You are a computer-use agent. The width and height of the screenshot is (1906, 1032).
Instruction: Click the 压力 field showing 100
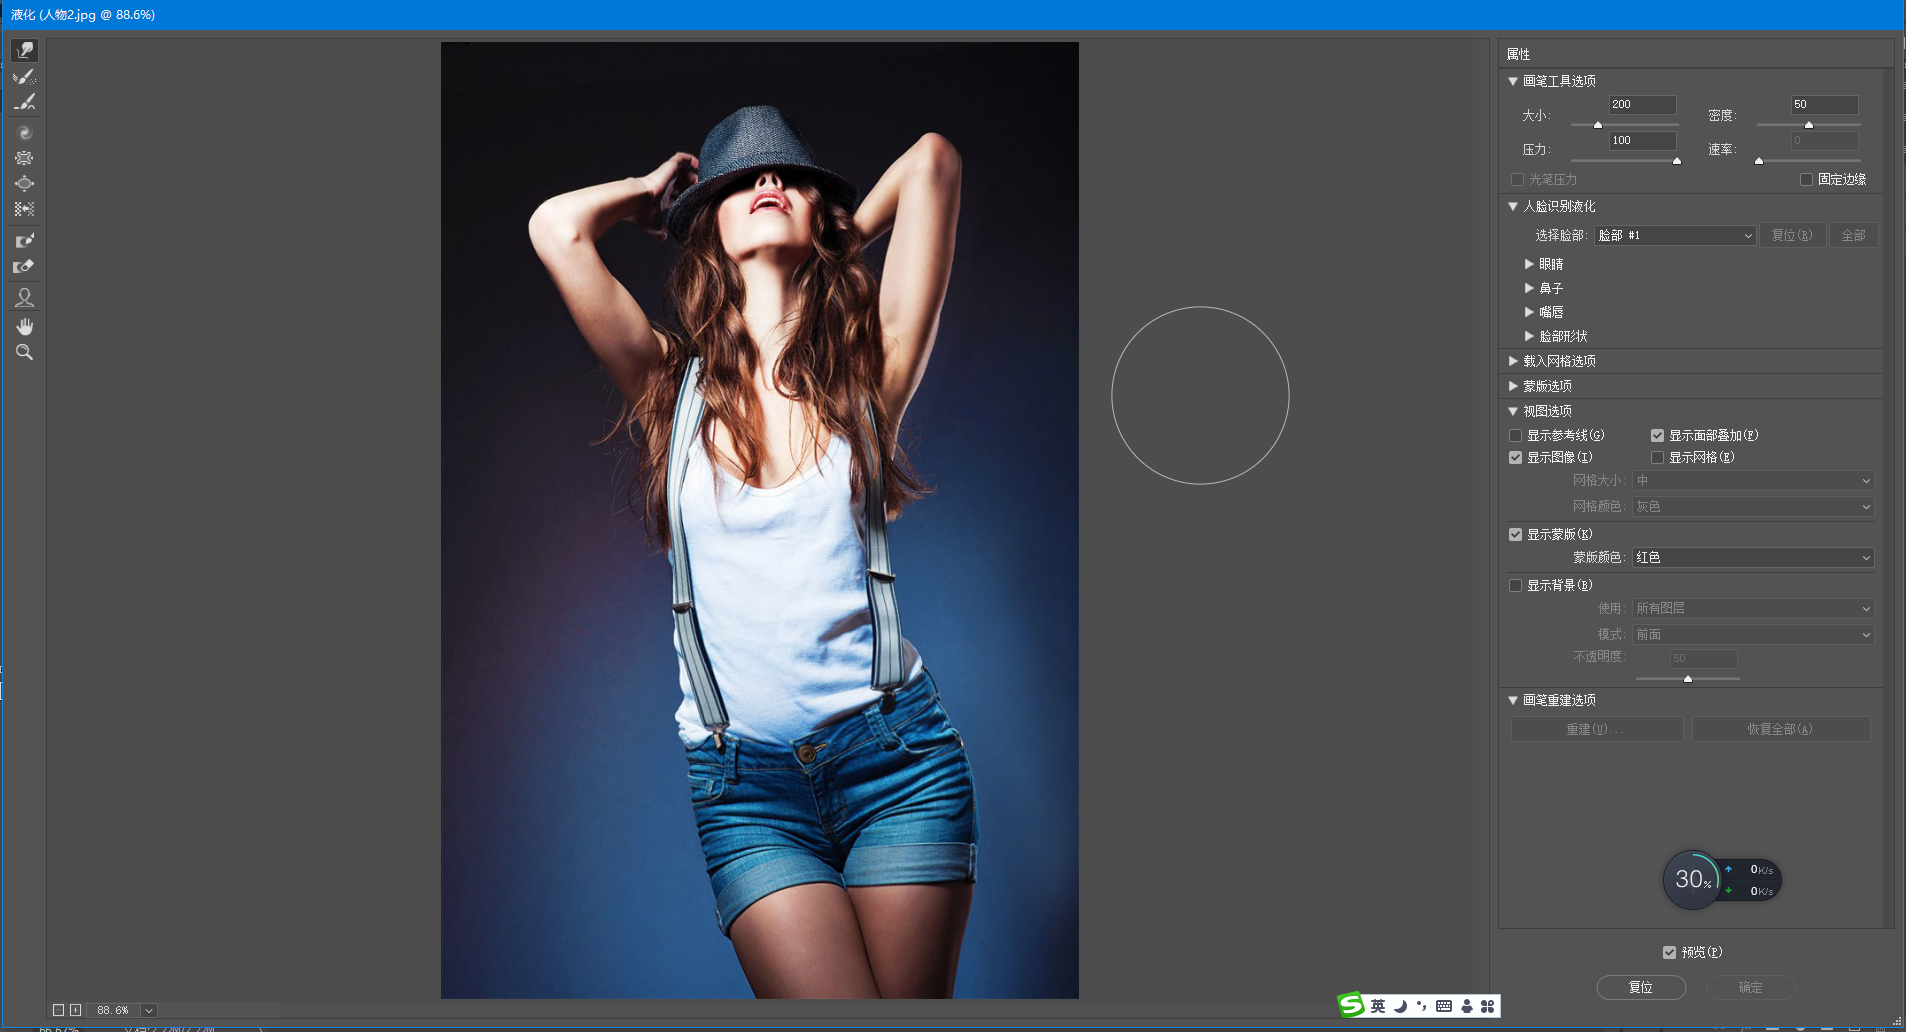[x=1642, y=141]
